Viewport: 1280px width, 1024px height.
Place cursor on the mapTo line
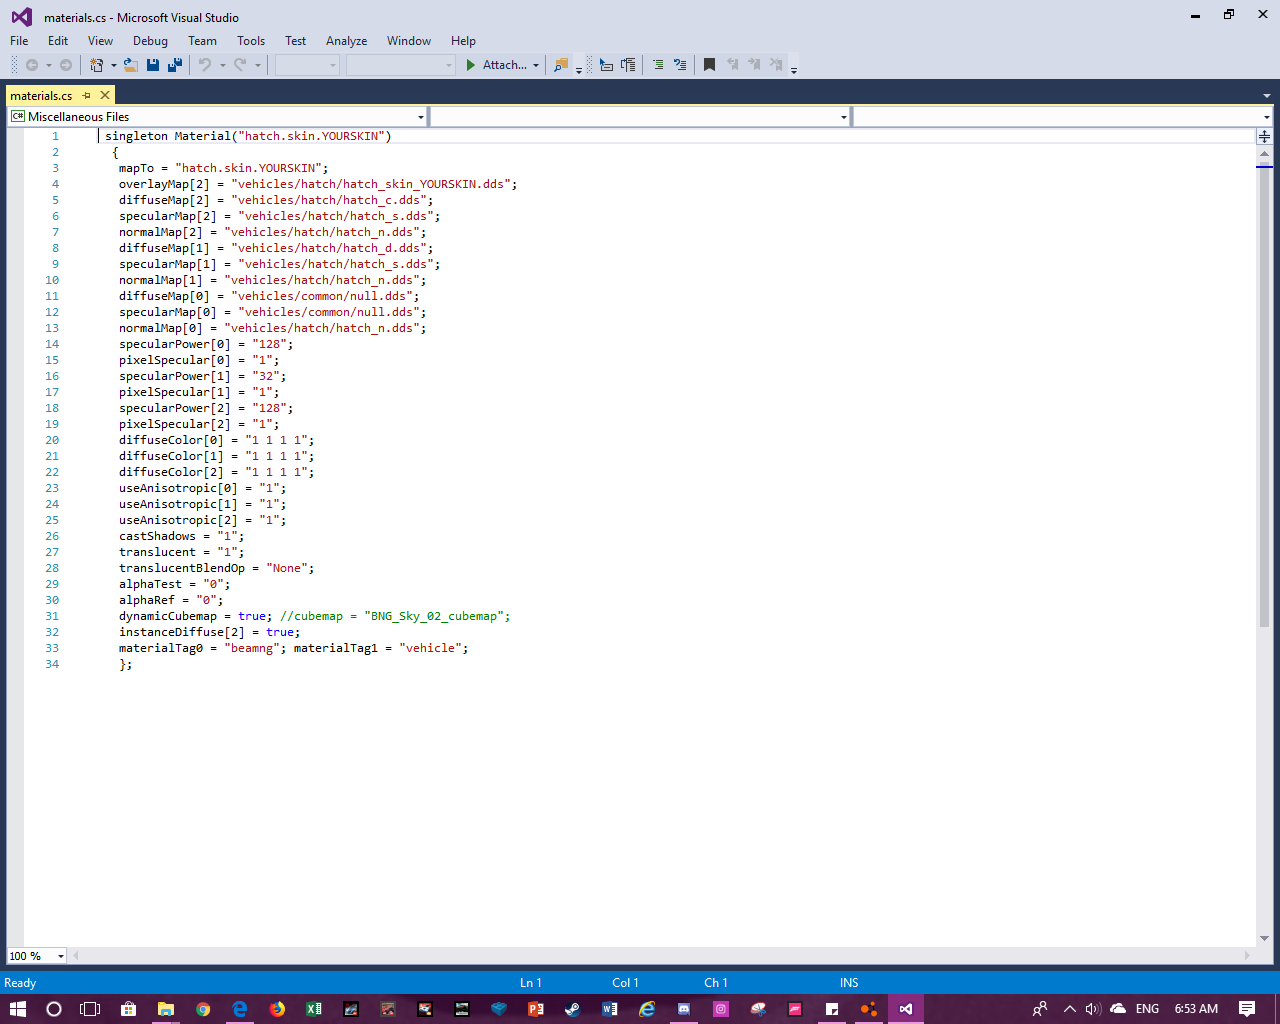tap(223, 168)
